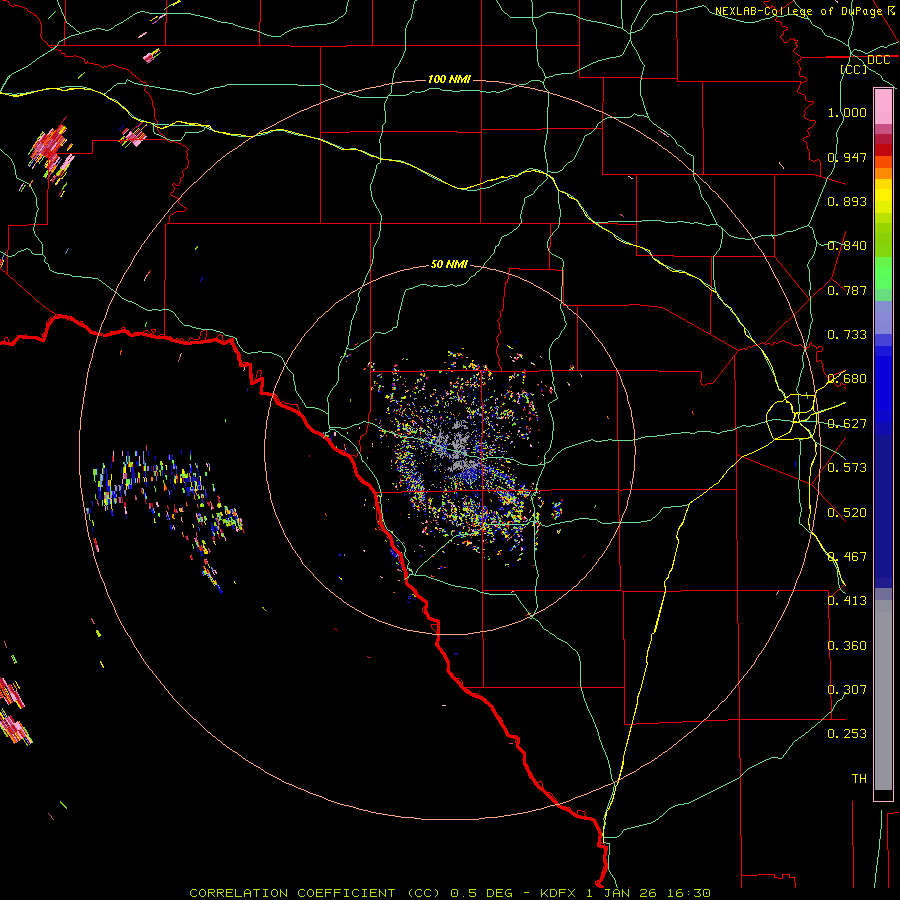Click the 0.680 scale value
Viewport: 900px width, 900px height.
point(847,379)
